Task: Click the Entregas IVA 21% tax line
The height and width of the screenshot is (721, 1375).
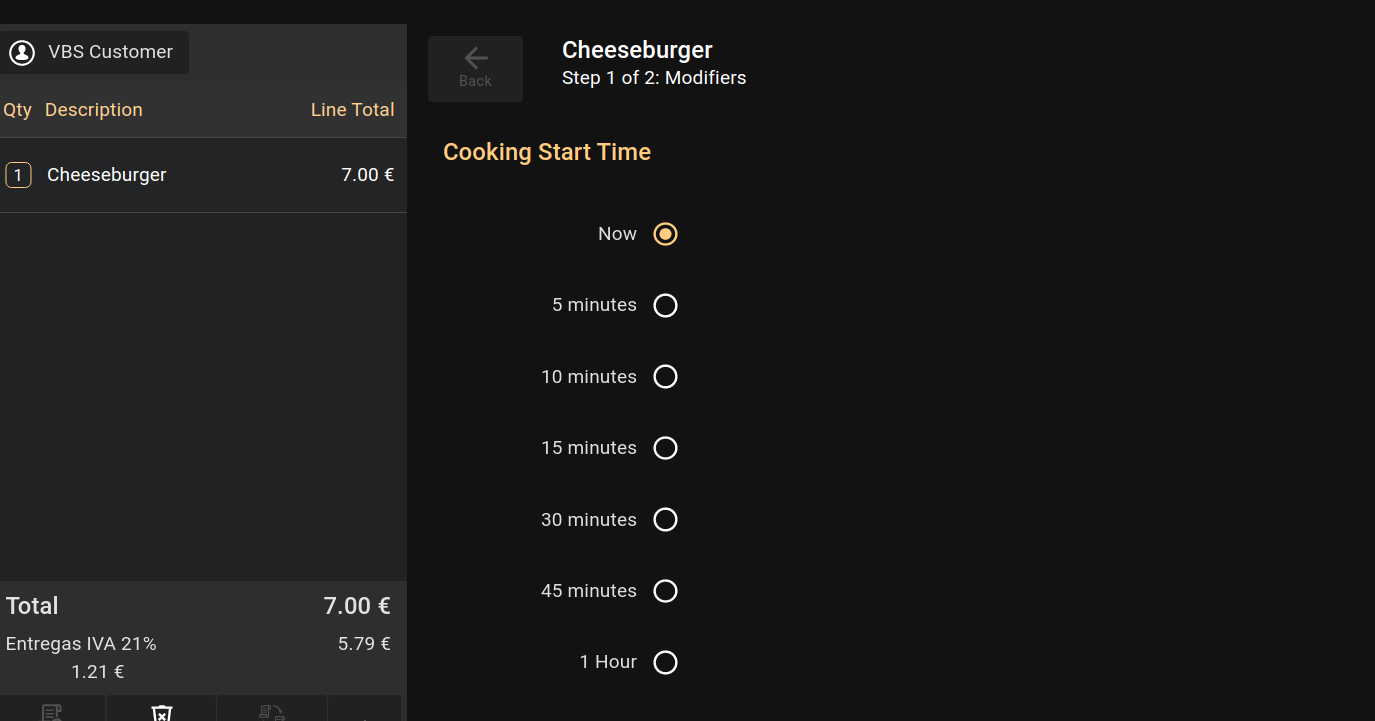Action: pyautogui.click(x=82, y=644)
